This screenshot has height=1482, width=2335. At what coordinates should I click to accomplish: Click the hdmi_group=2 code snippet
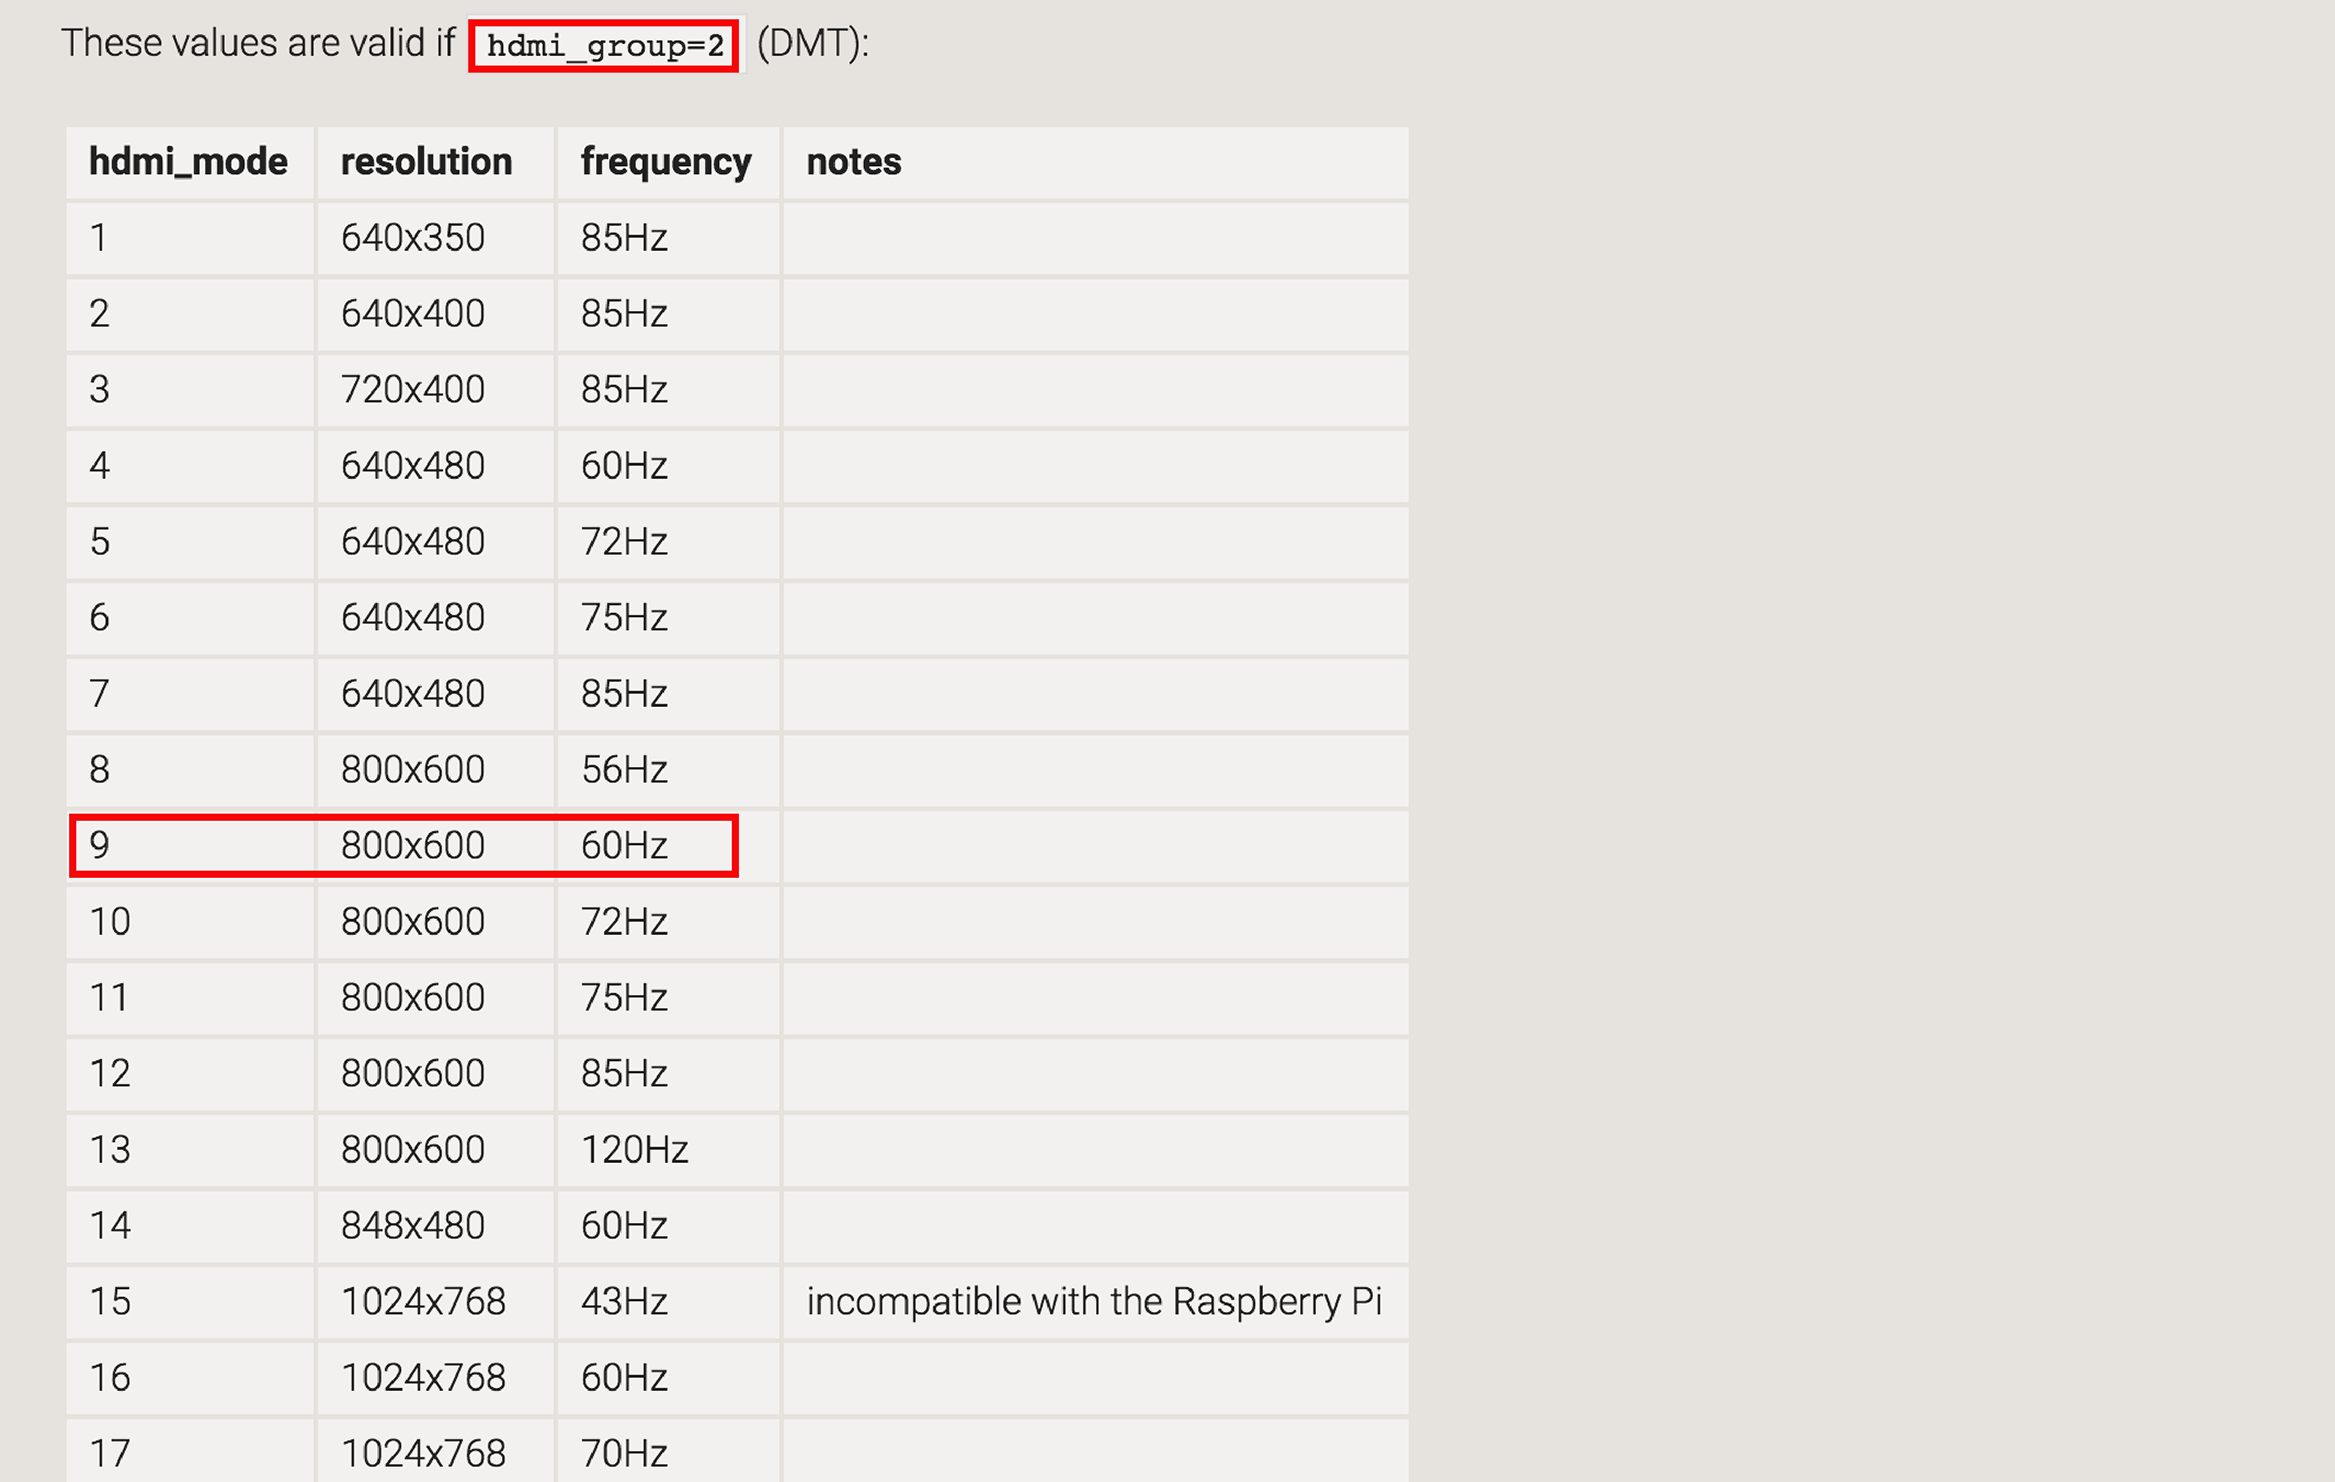pyautogui.click(x=604, y=46)
